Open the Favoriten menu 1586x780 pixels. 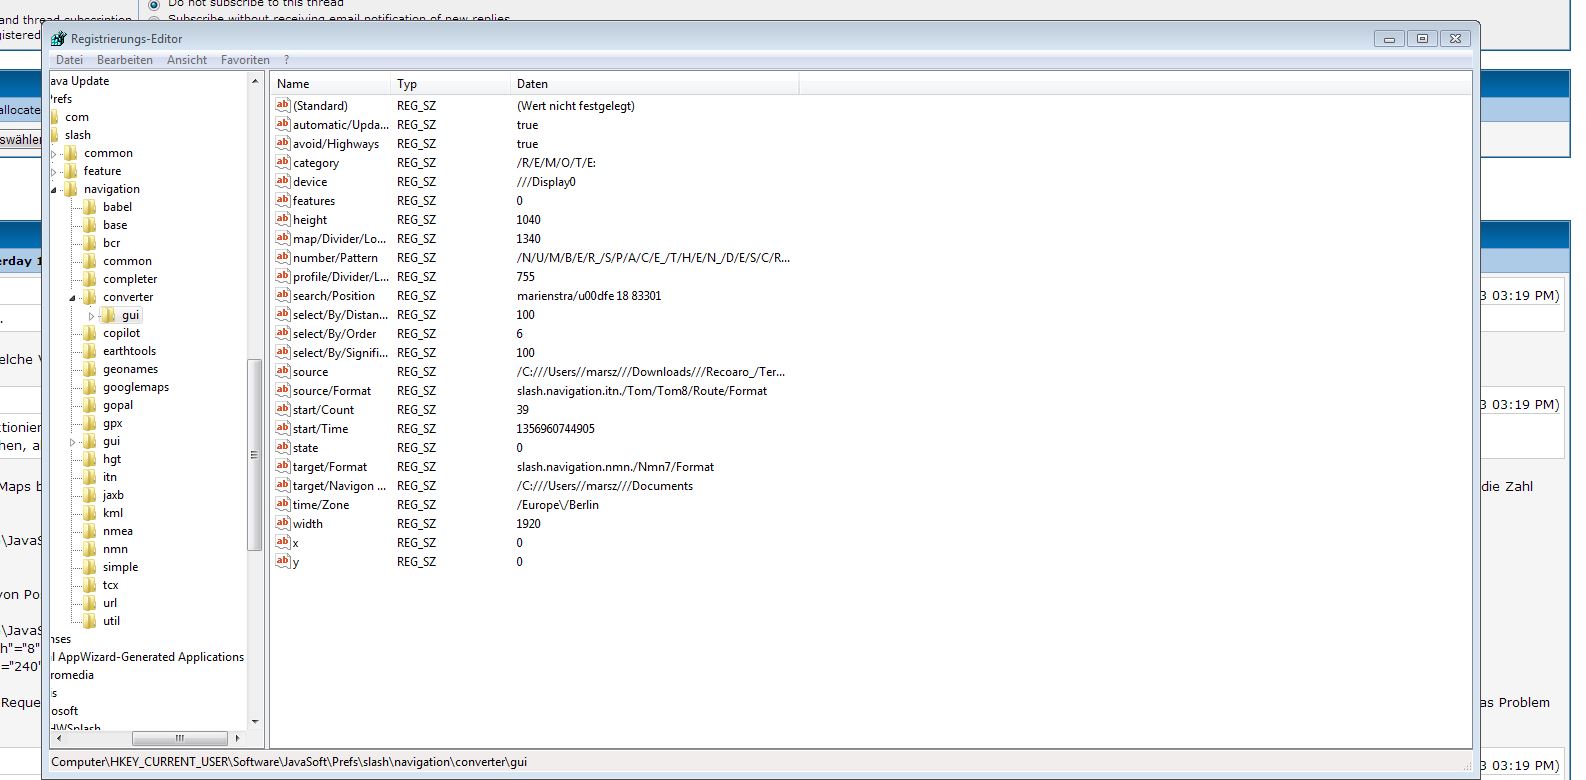[x=245, y=60]
